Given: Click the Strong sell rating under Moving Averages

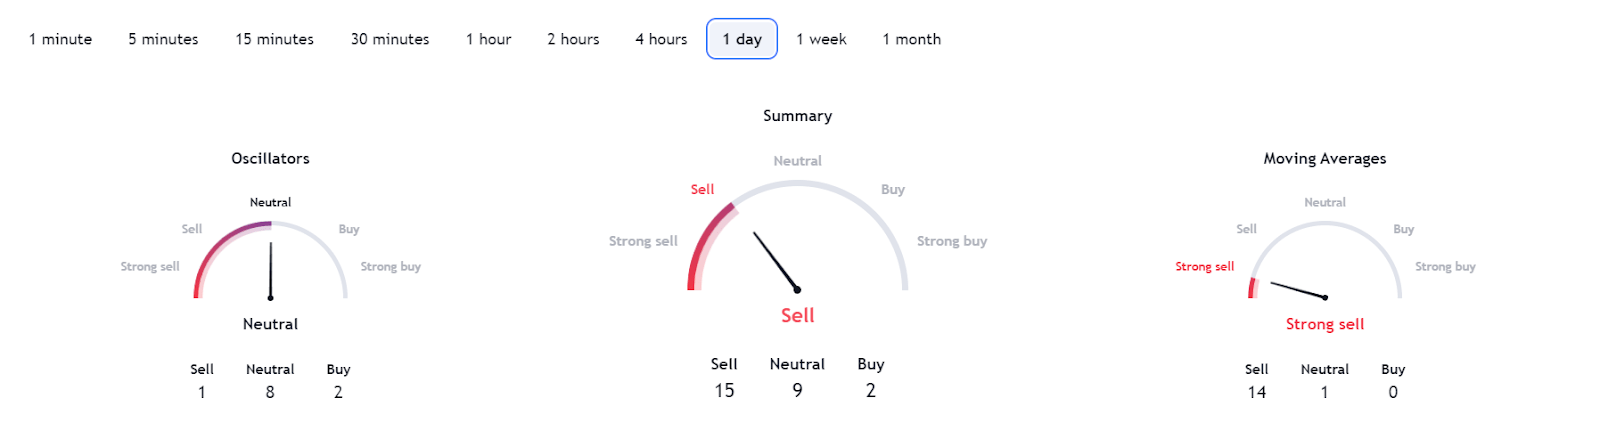Looking at the screenshot, I should [1325, 324].
